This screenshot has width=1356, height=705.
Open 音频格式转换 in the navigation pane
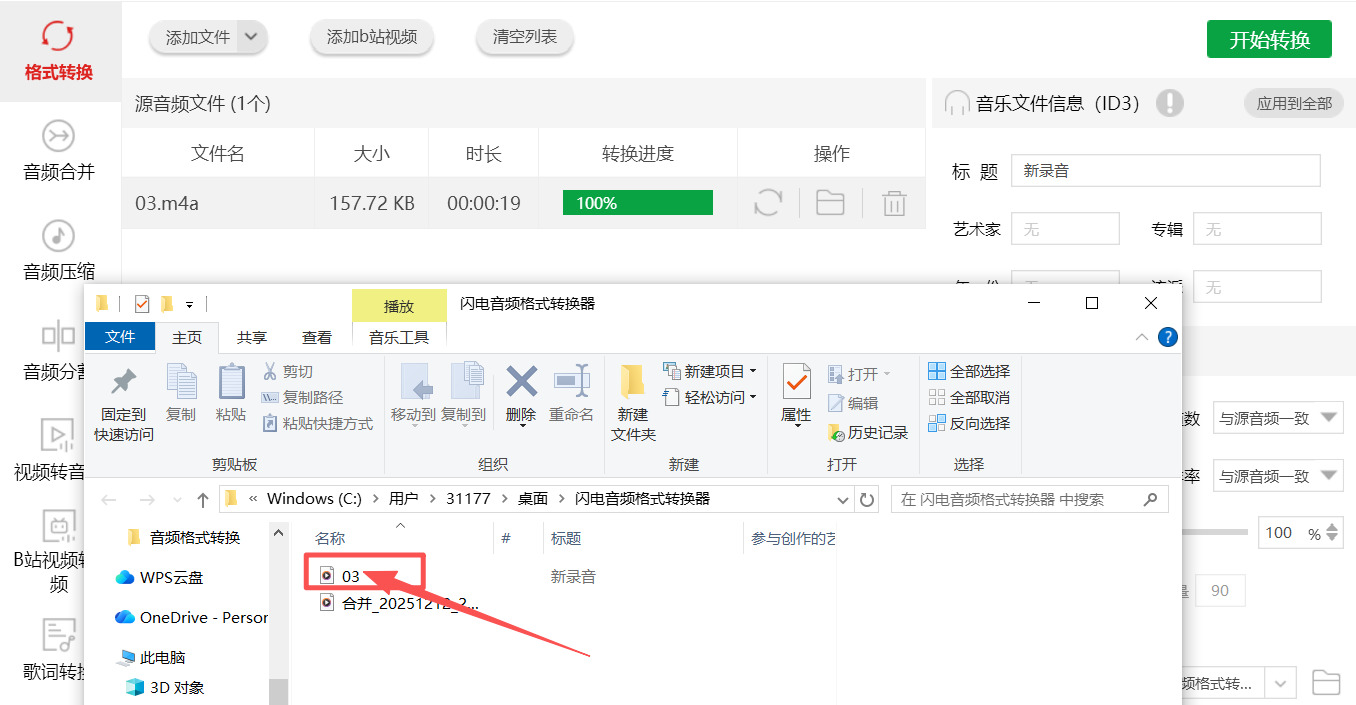coord(183,537)
